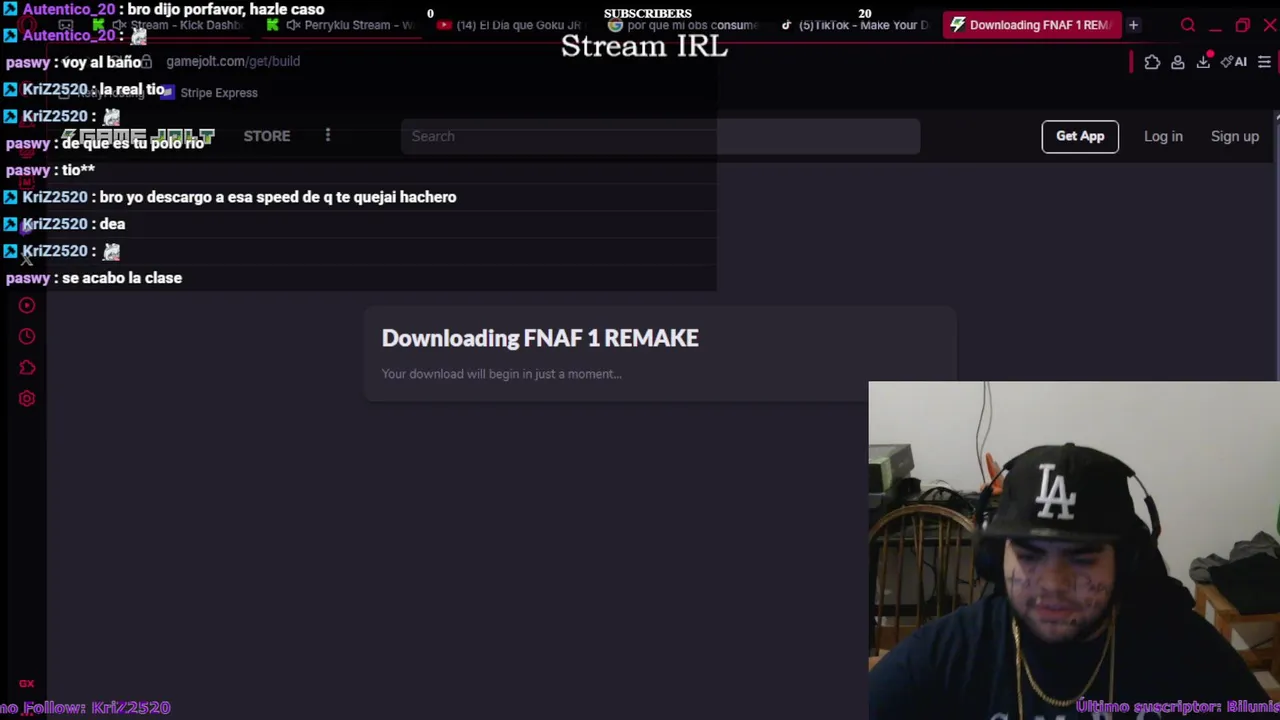The height and width of the screenshot is (720, 1280).
Task: Open the STORE link in Game Jolt header
Action: 267,136
